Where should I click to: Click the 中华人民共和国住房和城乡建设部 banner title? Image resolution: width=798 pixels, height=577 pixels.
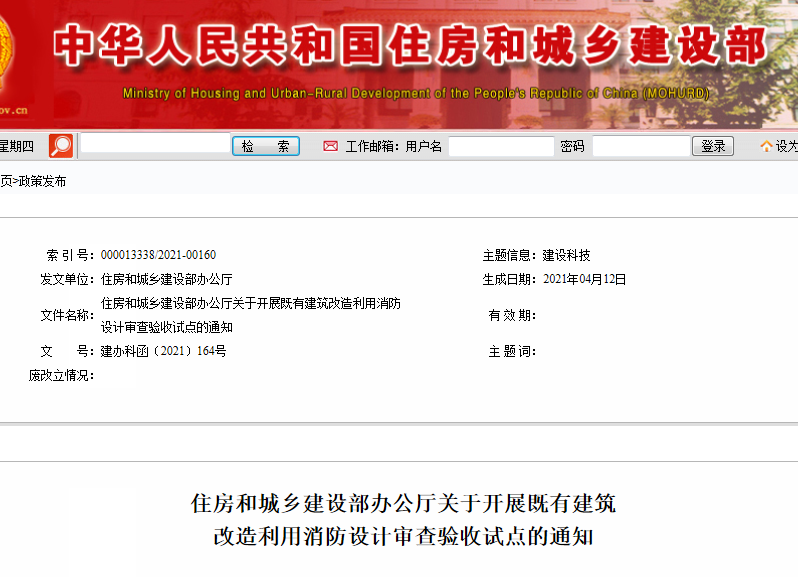coord(410,46)
